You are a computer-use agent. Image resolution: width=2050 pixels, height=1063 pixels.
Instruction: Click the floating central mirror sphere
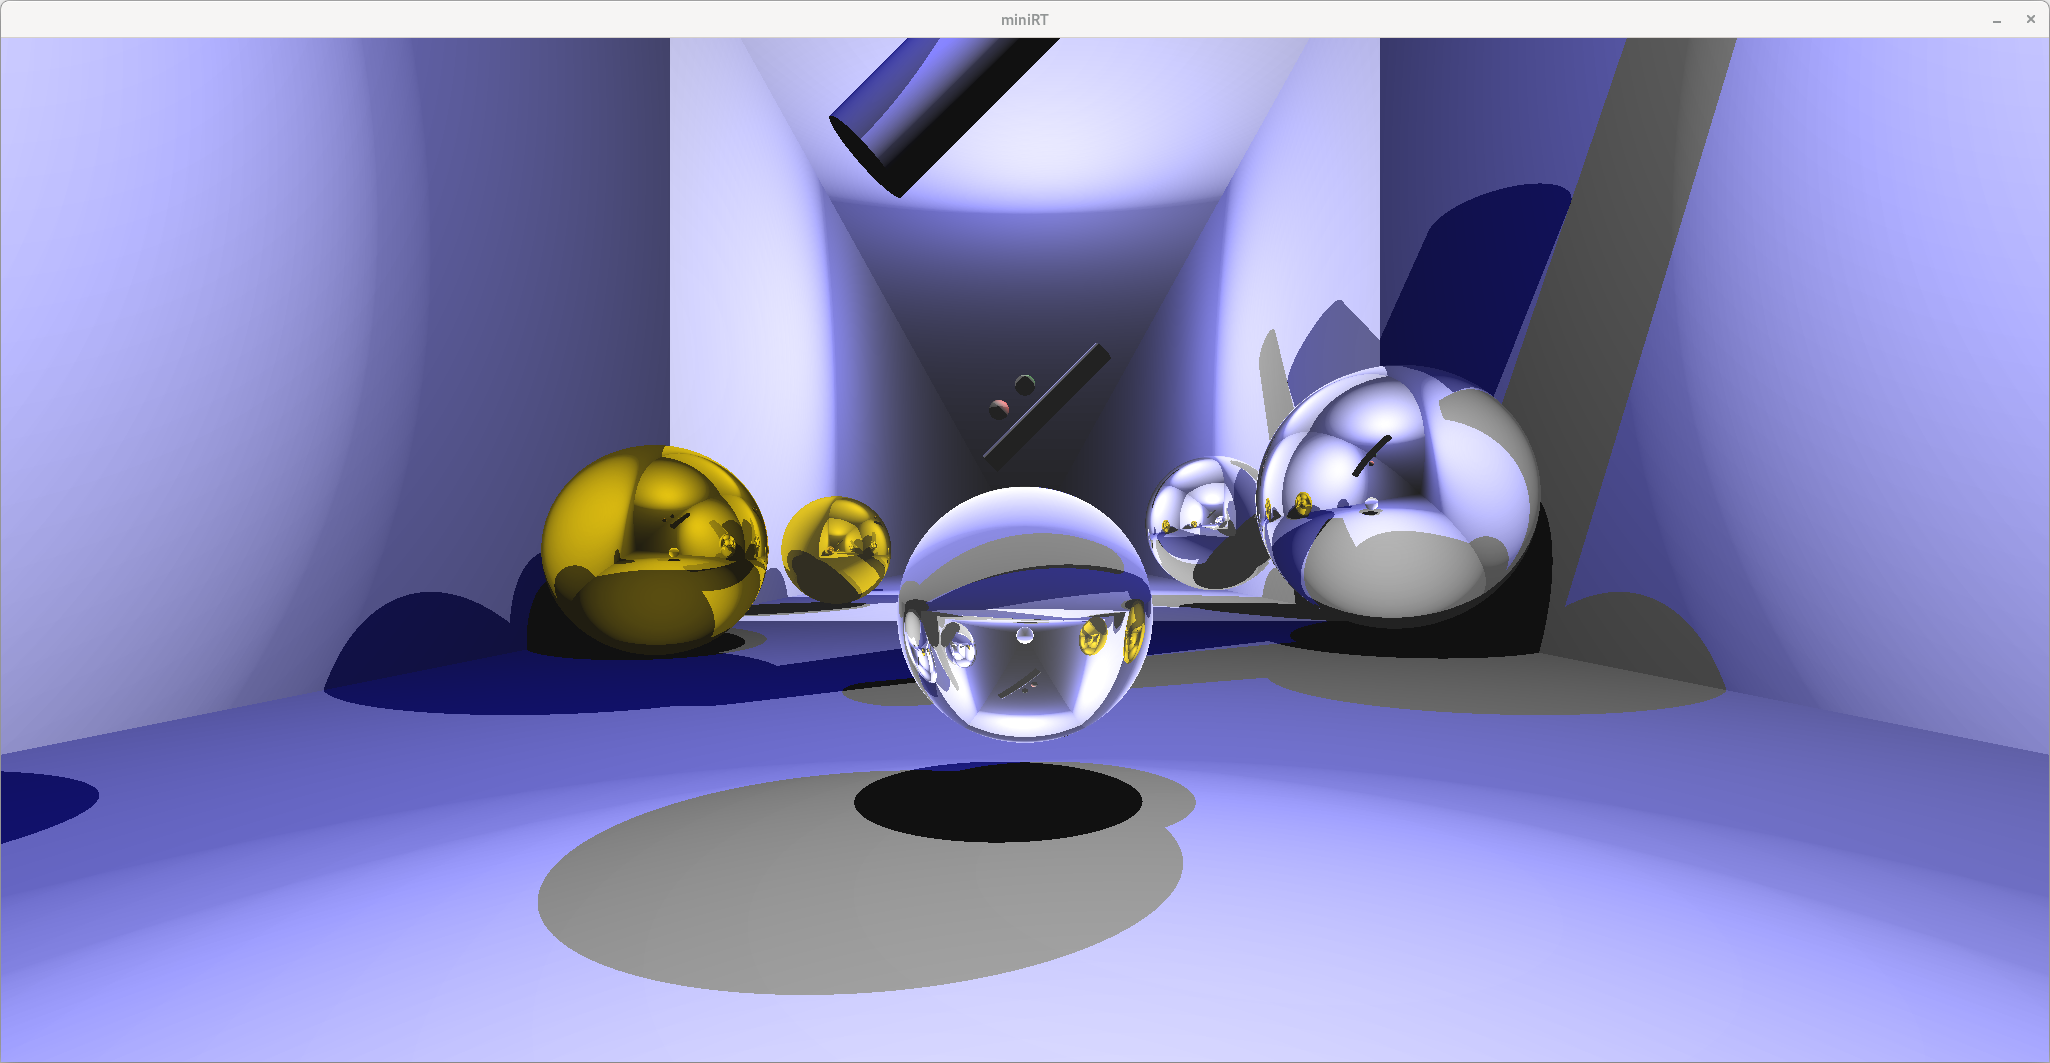click(x=1024, y=613)
